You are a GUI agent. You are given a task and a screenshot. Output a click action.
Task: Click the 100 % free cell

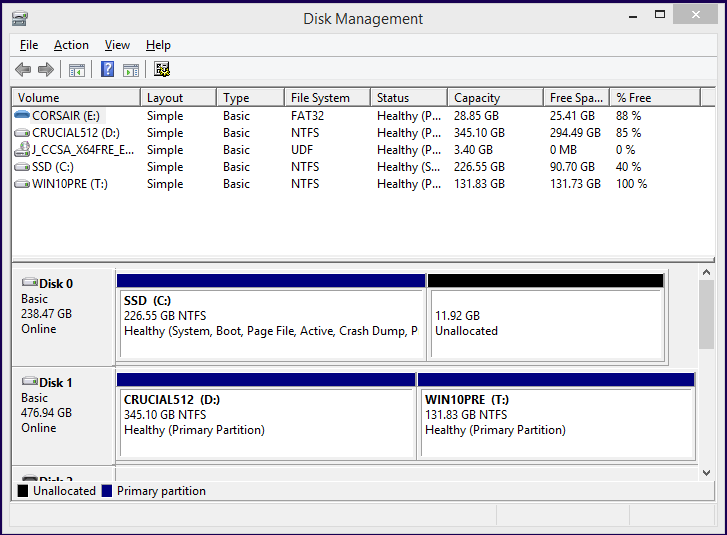click(631, 184)
